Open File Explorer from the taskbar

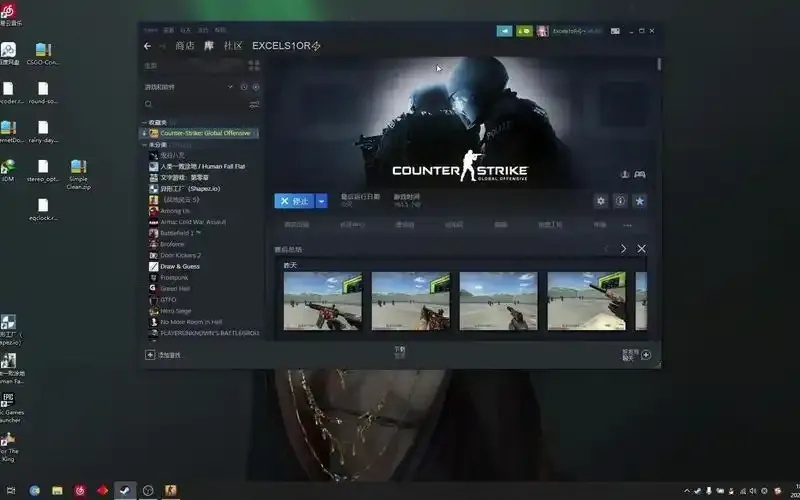pos(57,490)
